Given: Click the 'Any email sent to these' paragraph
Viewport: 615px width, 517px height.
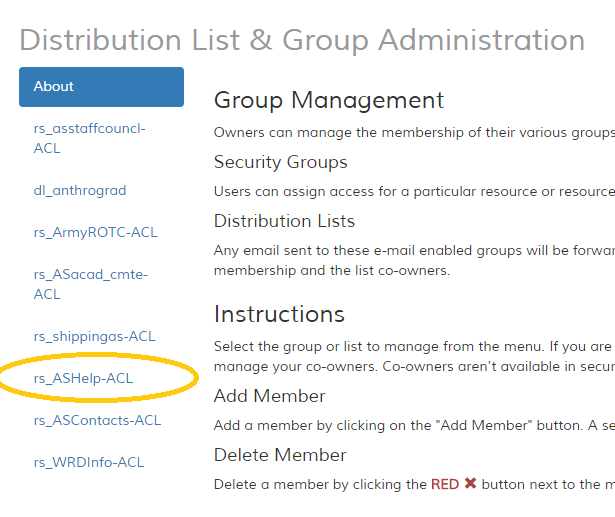Looking at the screenshot, I should pos(414,260).
